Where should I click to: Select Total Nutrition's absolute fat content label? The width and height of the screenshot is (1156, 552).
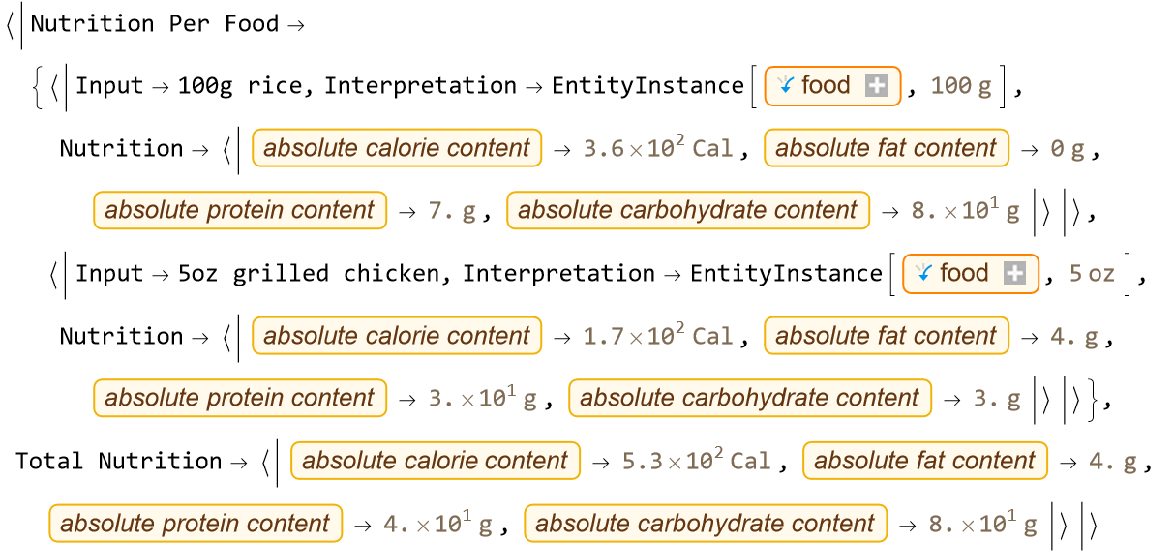925,461
